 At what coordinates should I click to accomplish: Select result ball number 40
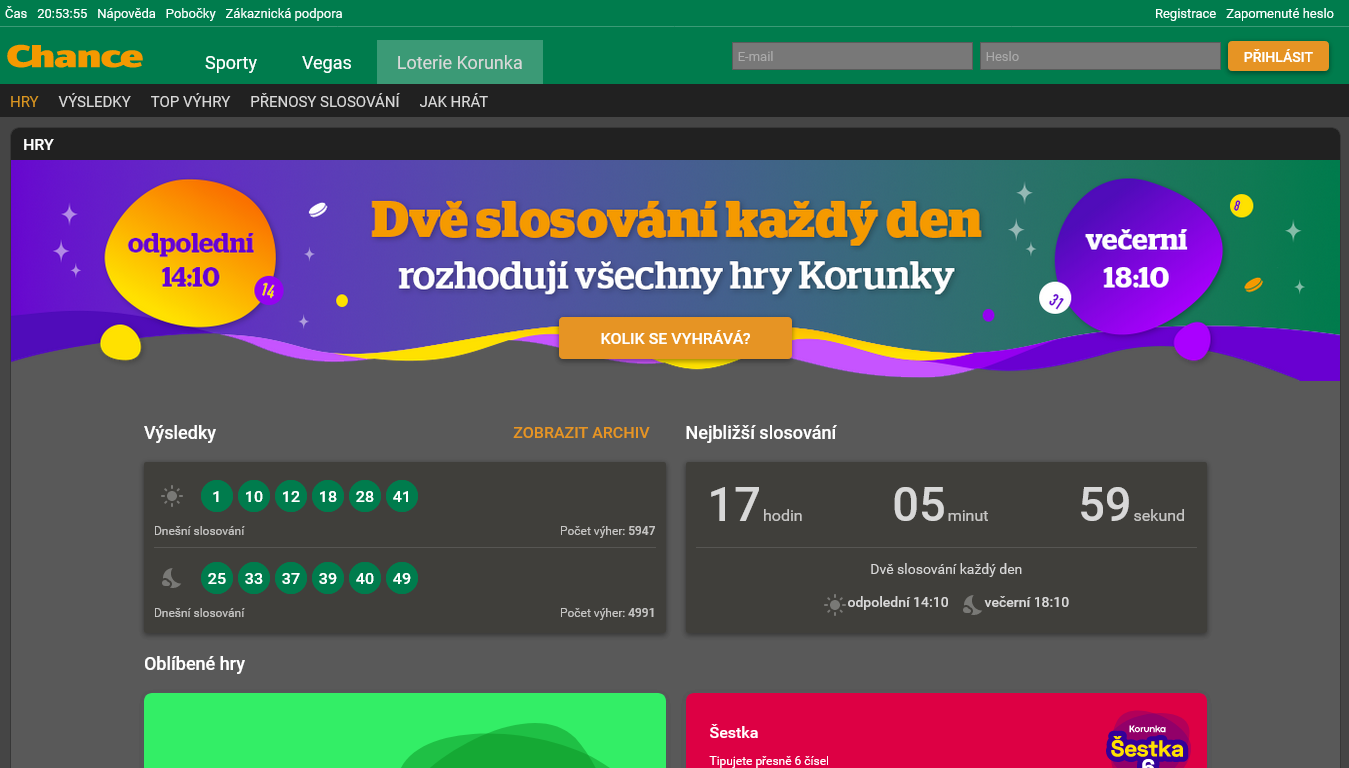coord(365,578)
